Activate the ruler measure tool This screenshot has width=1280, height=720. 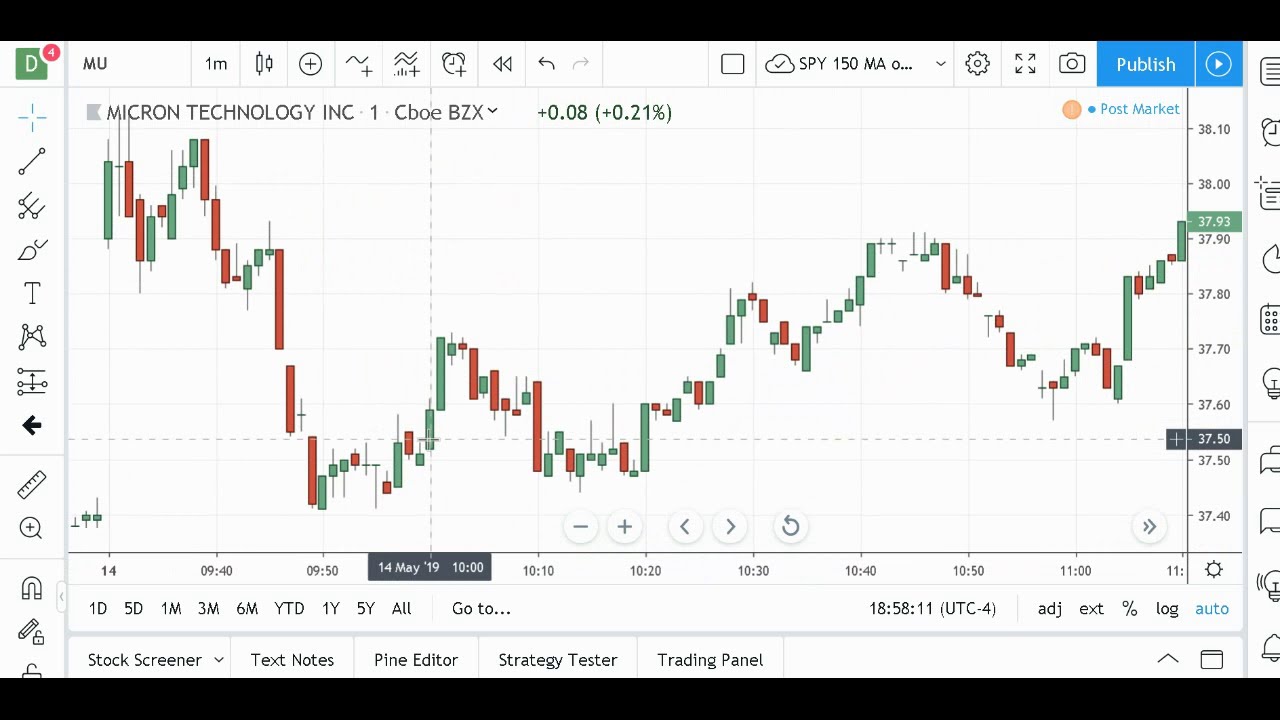[x=32, y=484]
